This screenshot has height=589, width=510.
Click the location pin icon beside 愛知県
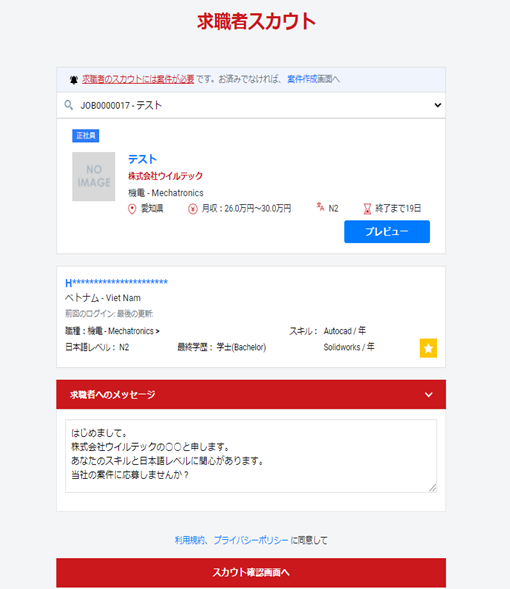pyautogui.click(x=132, y=209)
